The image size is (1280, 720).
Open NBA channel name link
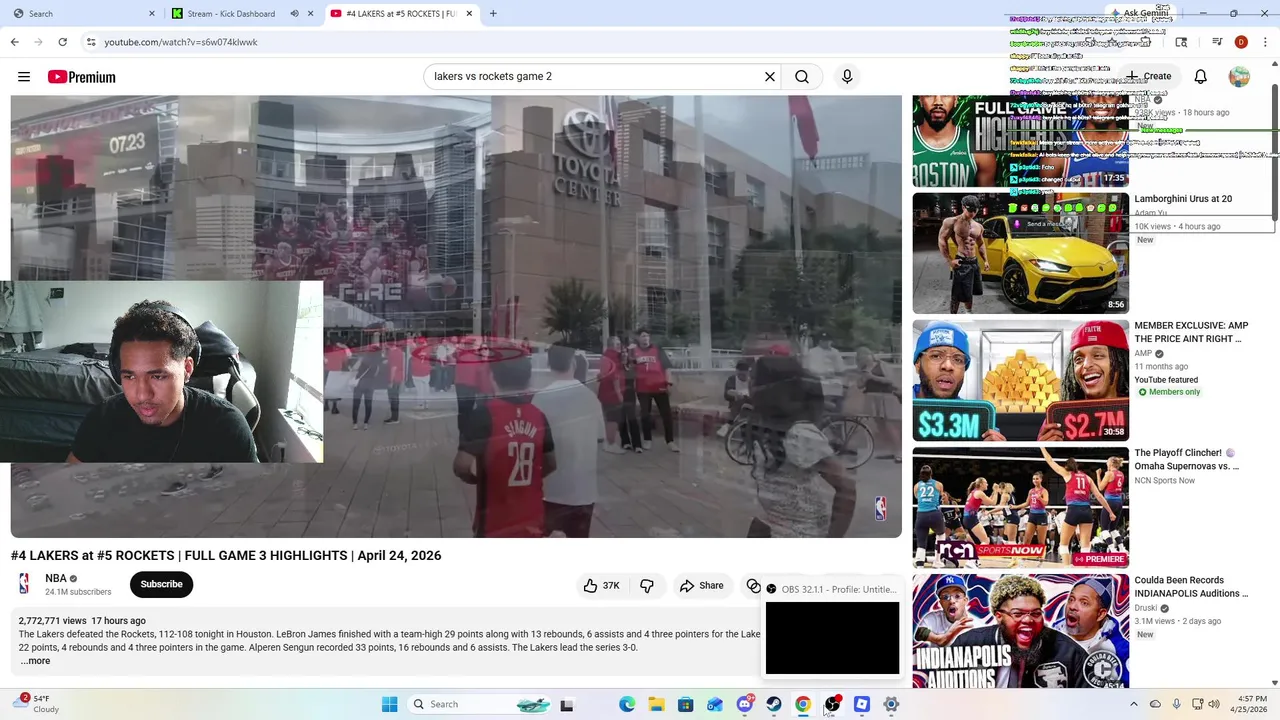coord(56,579)
